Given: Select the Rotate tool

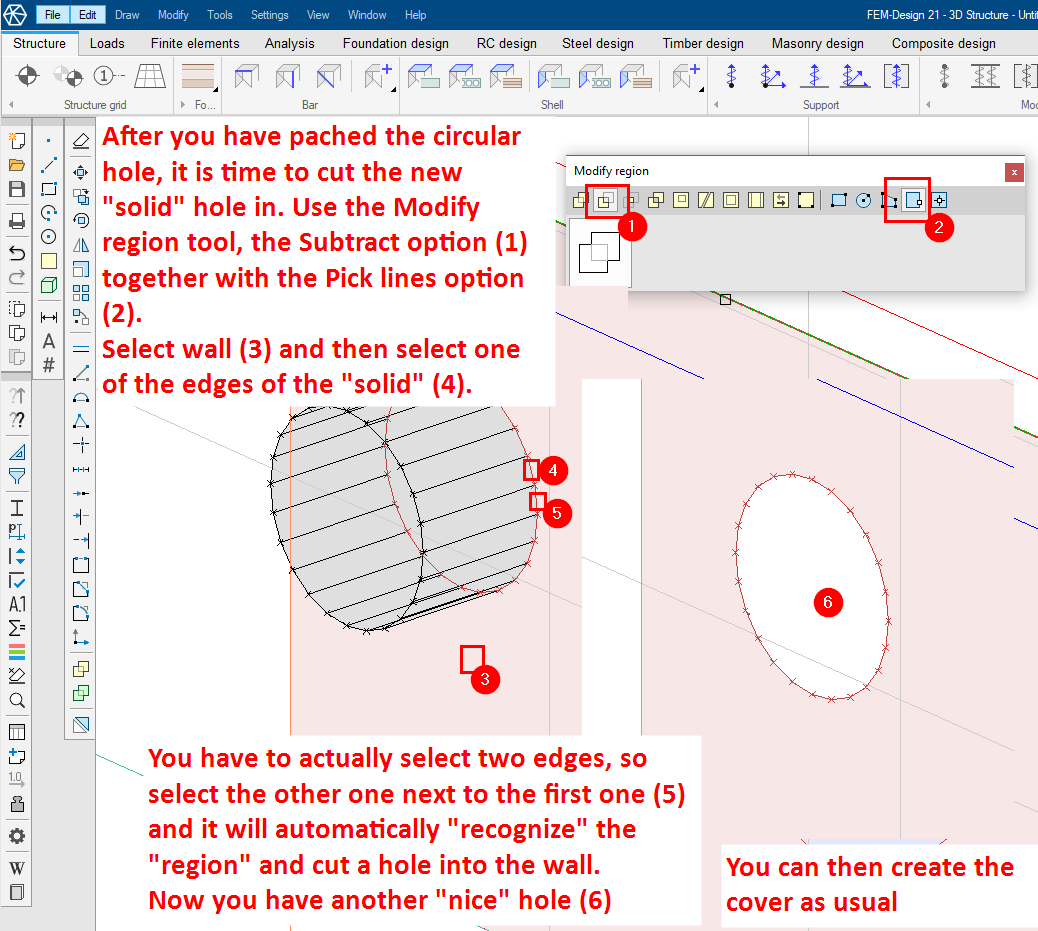Looking at the screenshot, I should (x=81, y=220).
